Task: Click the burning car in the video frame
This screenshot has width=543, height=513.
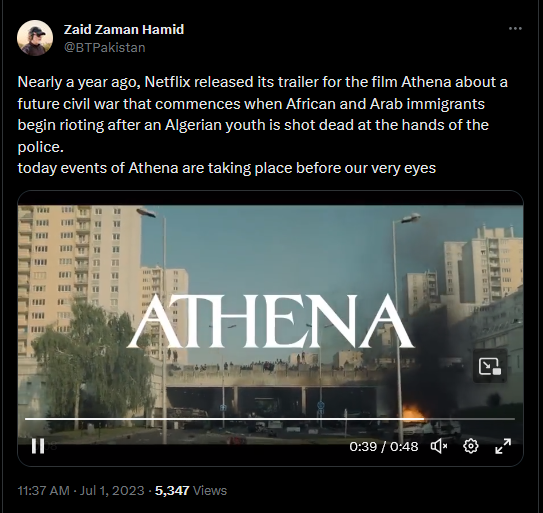Action: pyautogui.click(x=414, y=417)
